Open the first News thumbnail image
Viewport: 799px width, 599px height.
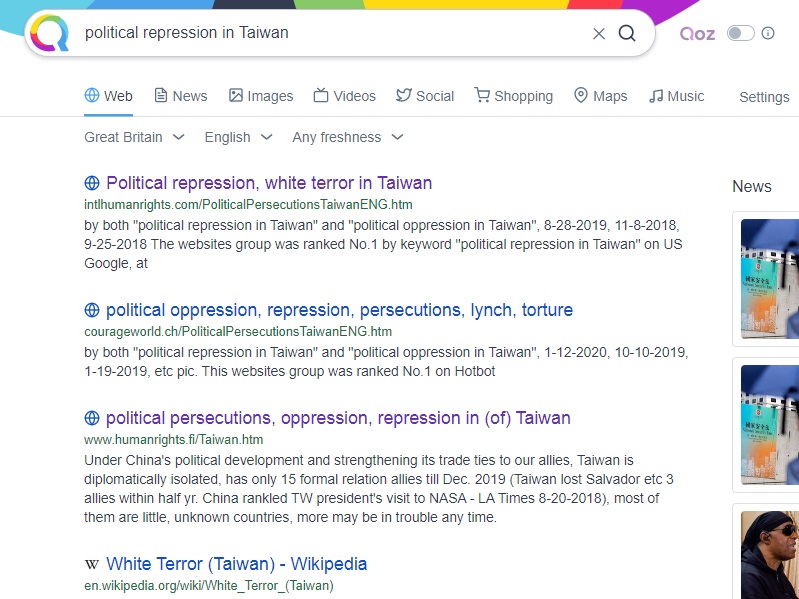coord(770,279)
